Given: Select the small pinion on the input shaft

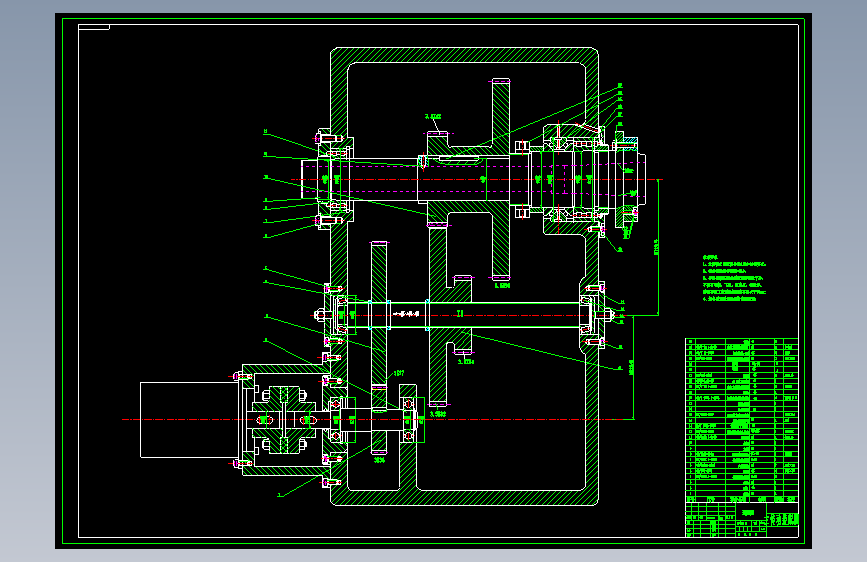Looking at the screenshot, I should pos(379,420).
